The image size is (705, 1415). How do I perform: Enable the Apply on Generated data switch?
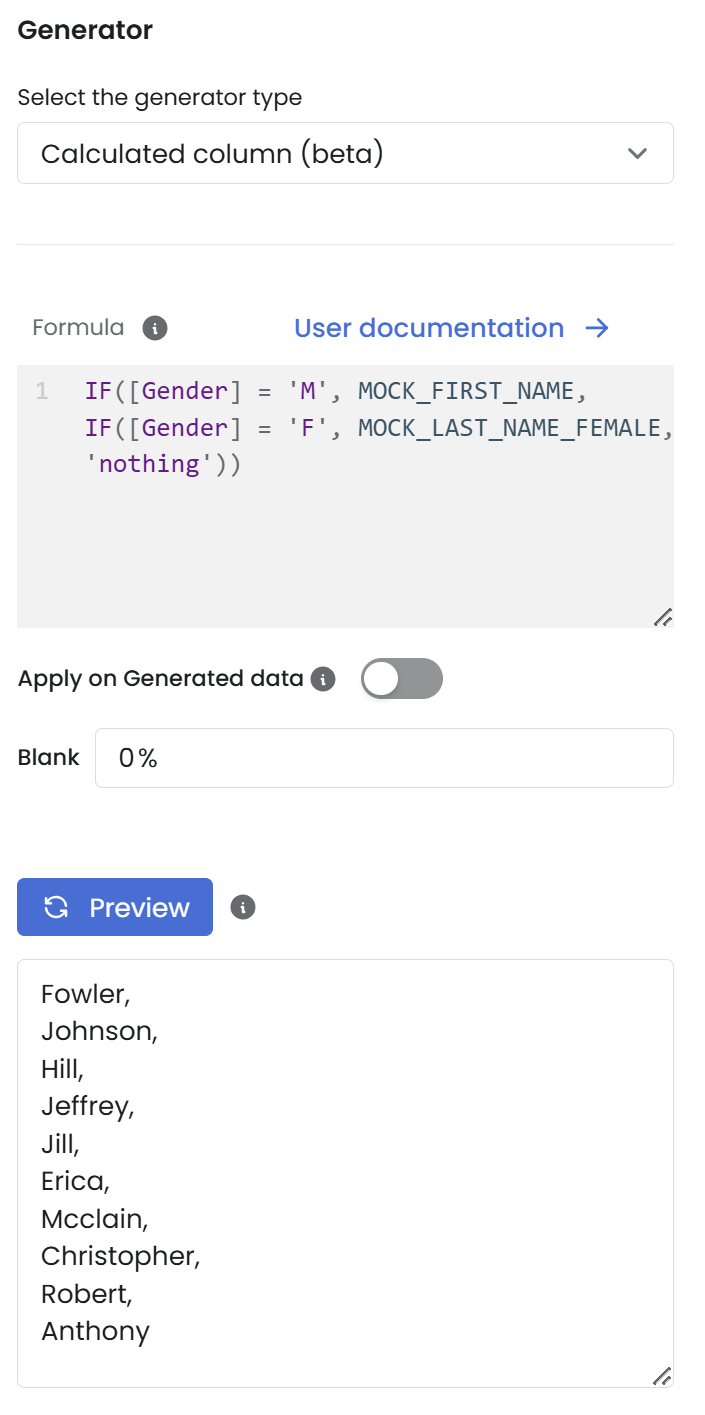(x=401, y=679)
